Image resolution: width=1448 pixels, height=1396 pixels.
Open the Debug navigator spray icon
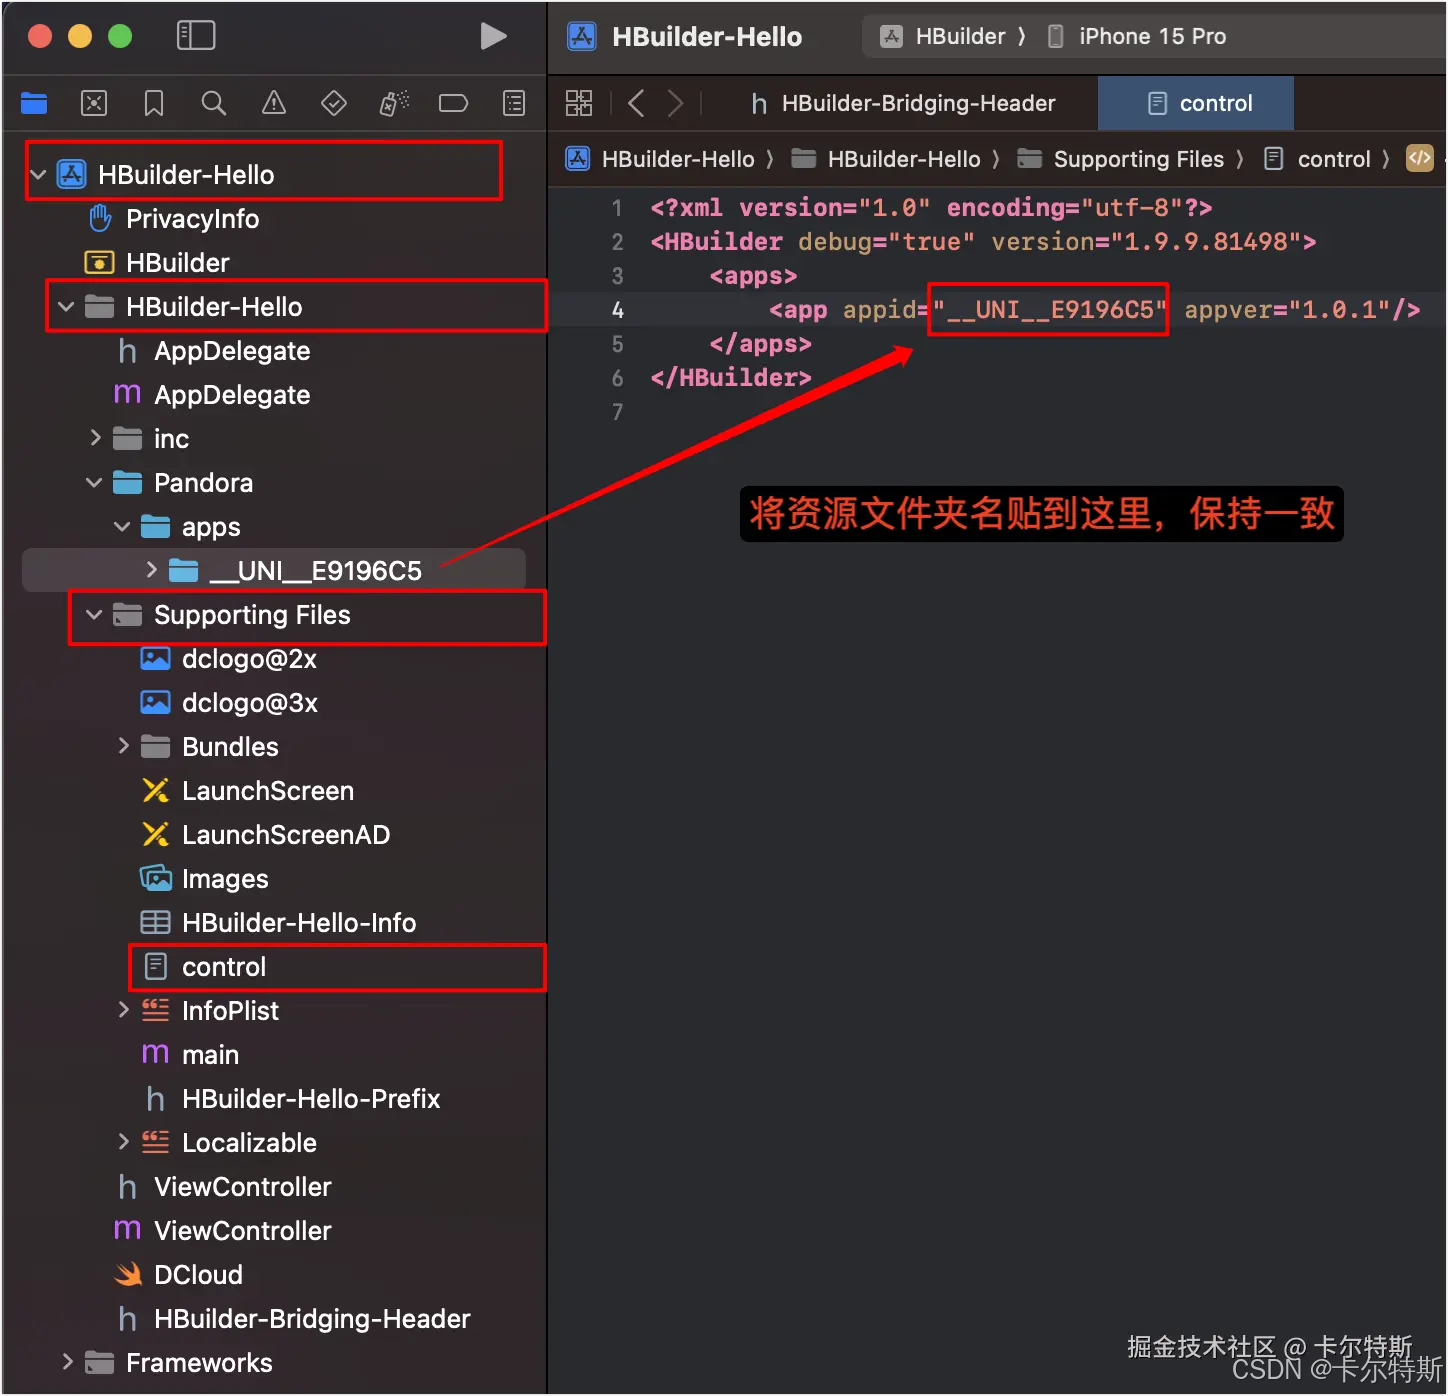[394, 103]
